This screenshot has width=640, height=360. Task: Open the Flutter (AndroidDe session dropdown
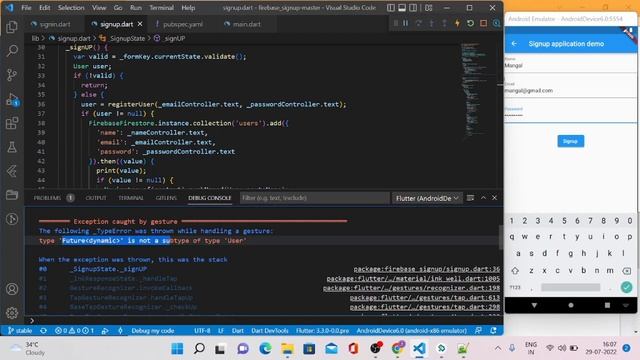pyautogui.click(x=427, y=198)
